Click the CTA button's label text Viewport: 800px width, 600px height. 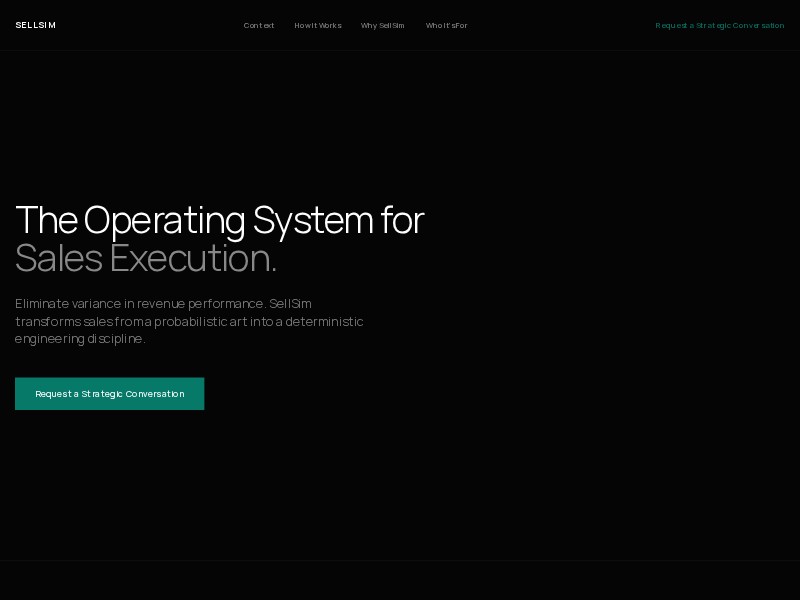(110, 394)
